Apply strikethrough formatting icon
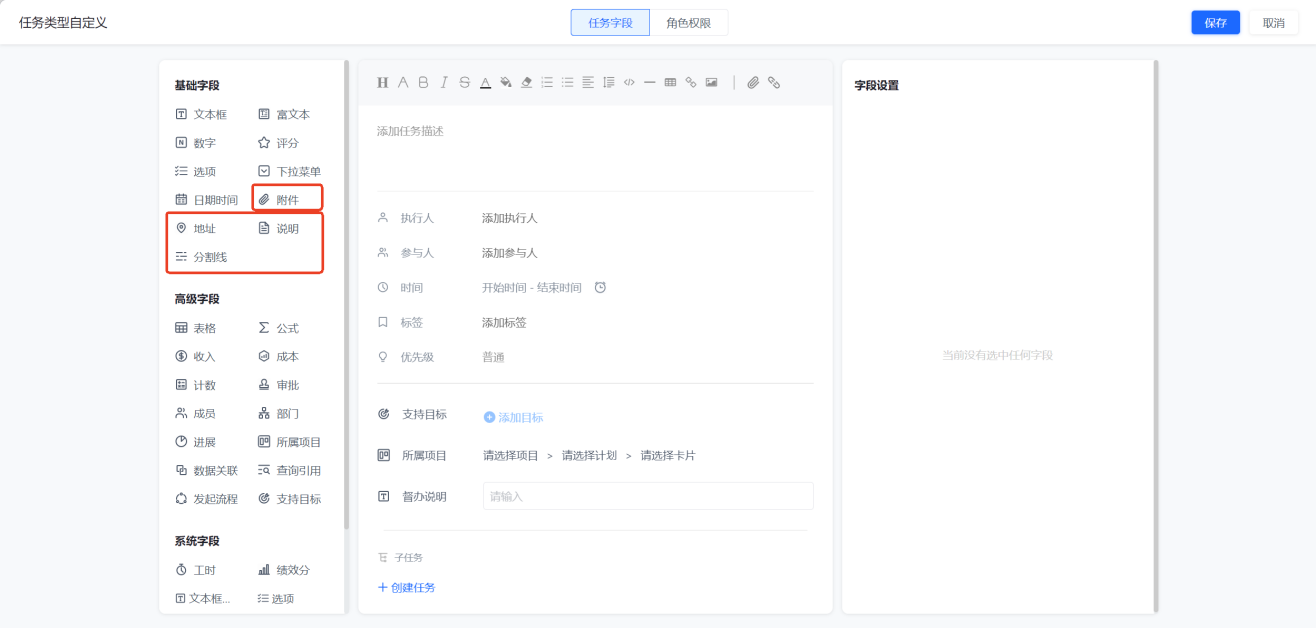 464,83
